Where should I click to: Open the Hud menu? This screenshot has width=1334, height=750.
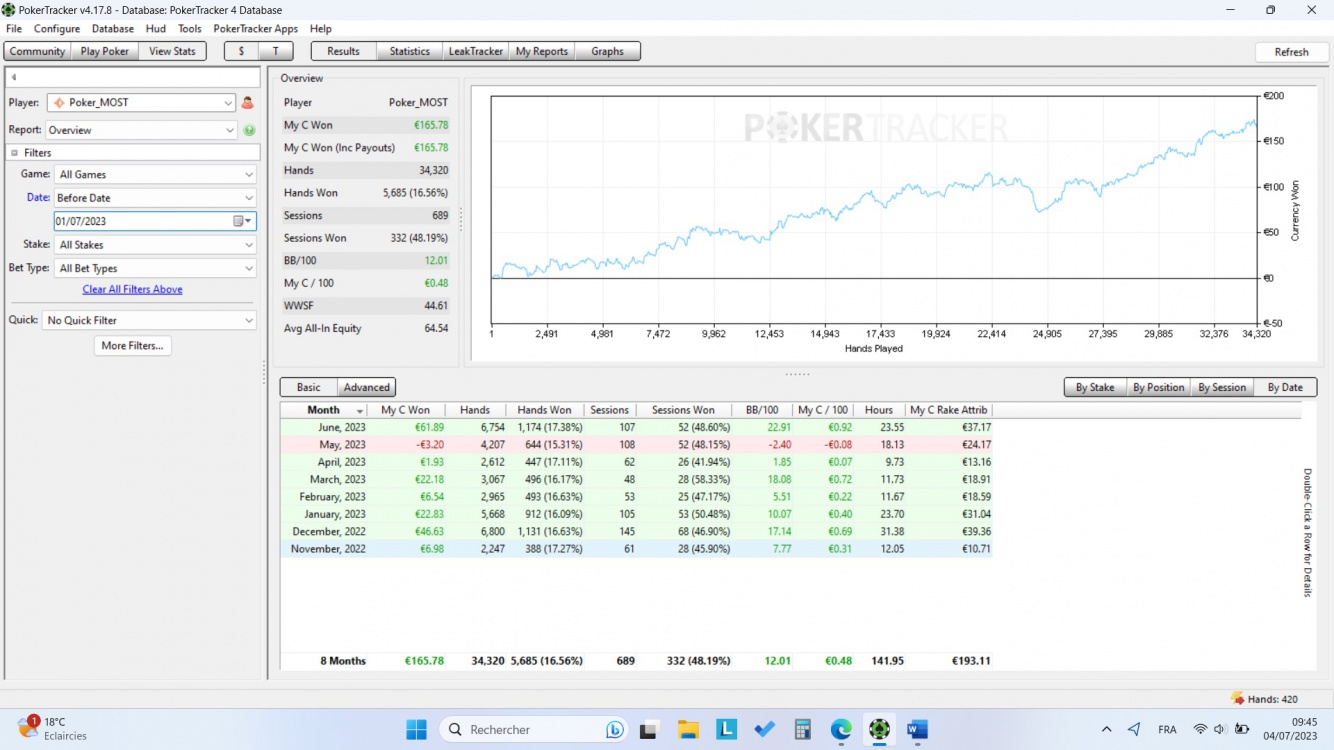(x=155, y=29)
